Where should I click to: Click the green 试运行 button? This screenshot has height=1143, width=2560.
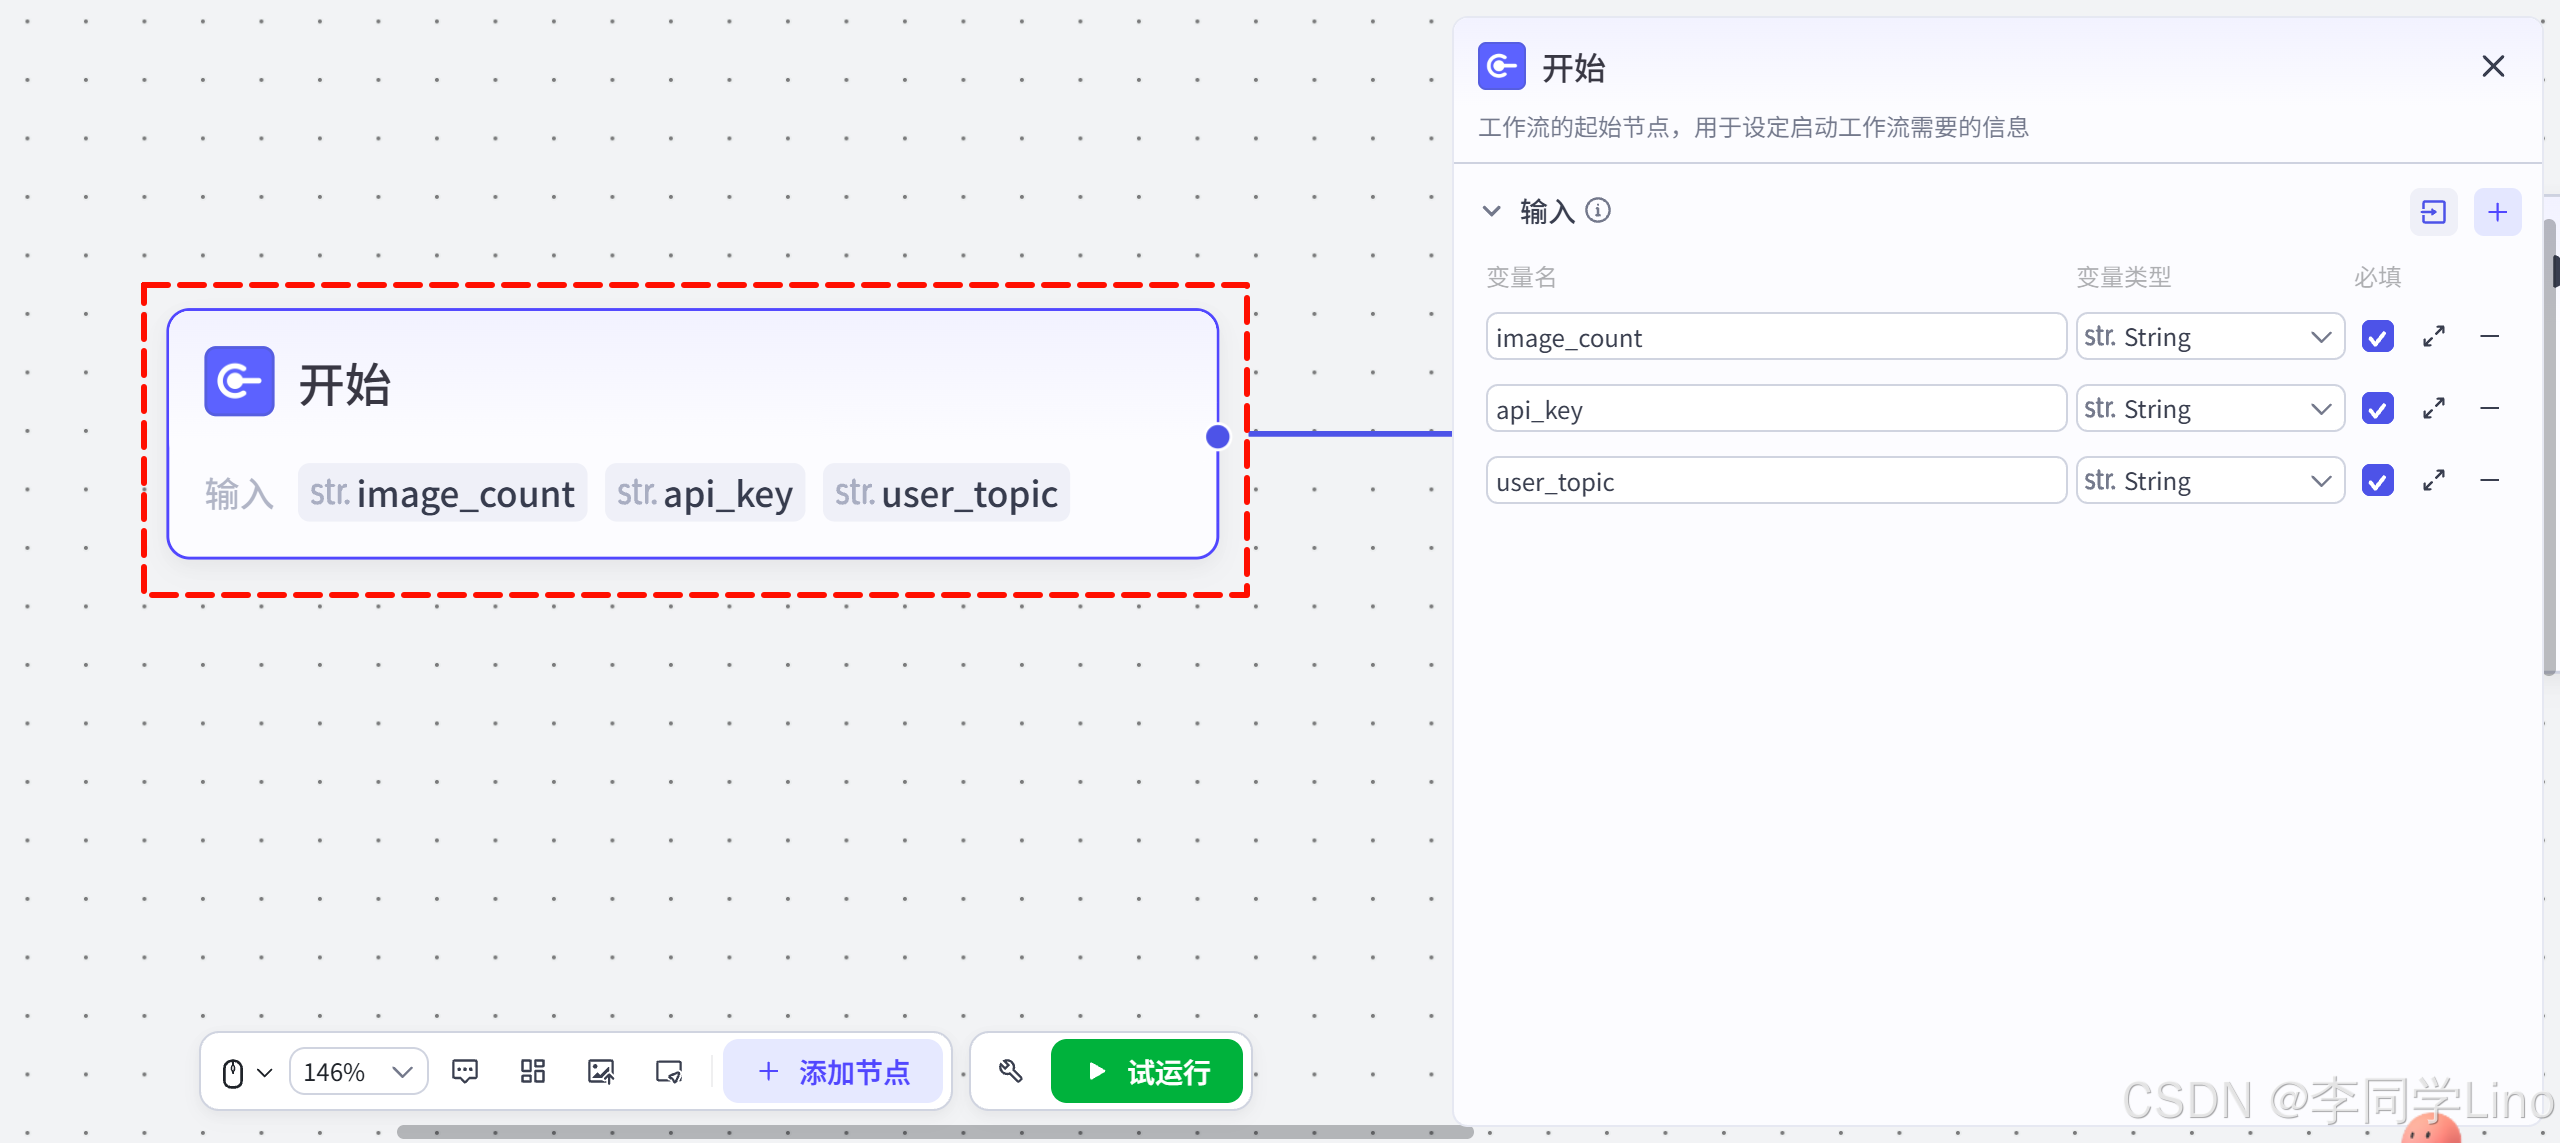[x=1147, y=1072]
